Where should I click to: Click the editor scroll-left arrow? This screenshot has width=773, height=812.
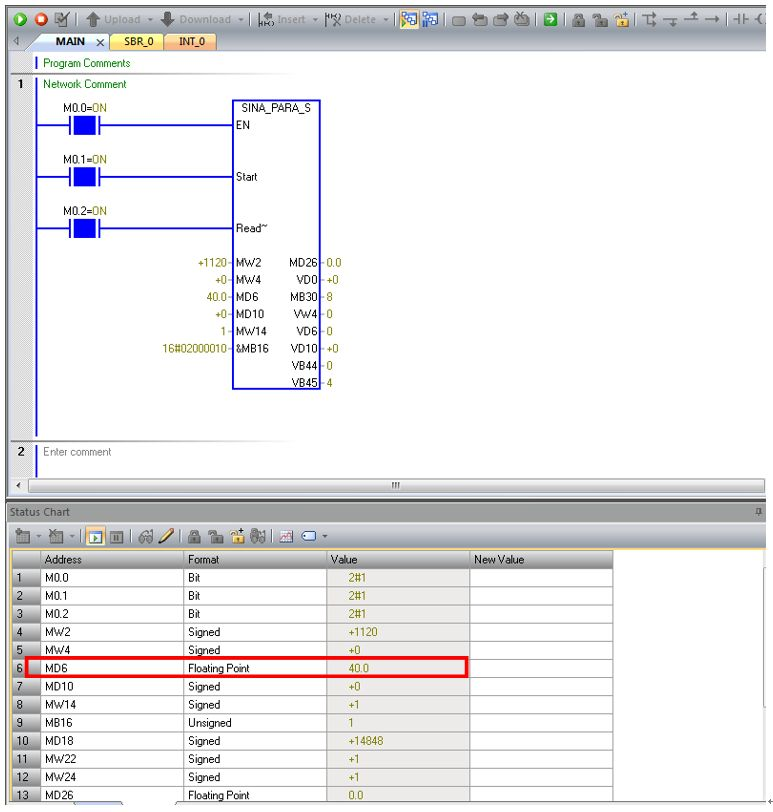tap(19, 486)
